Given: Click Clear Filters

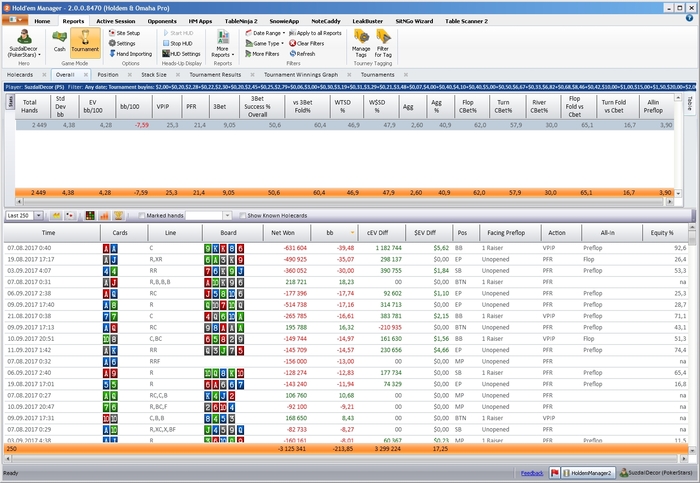Looking at the screenshot, I should pos(306,43).
